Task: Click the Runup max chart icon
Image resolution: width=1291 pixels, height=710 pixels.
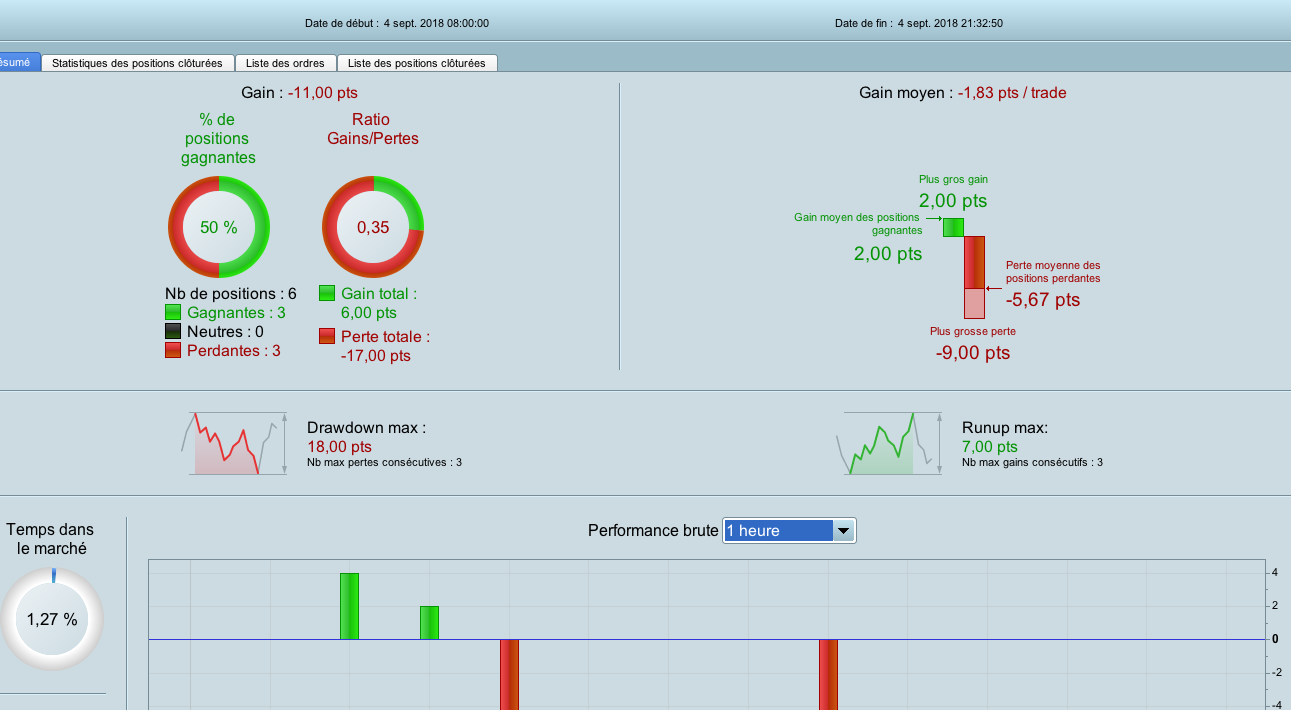Action: click(x=889, y=443)
